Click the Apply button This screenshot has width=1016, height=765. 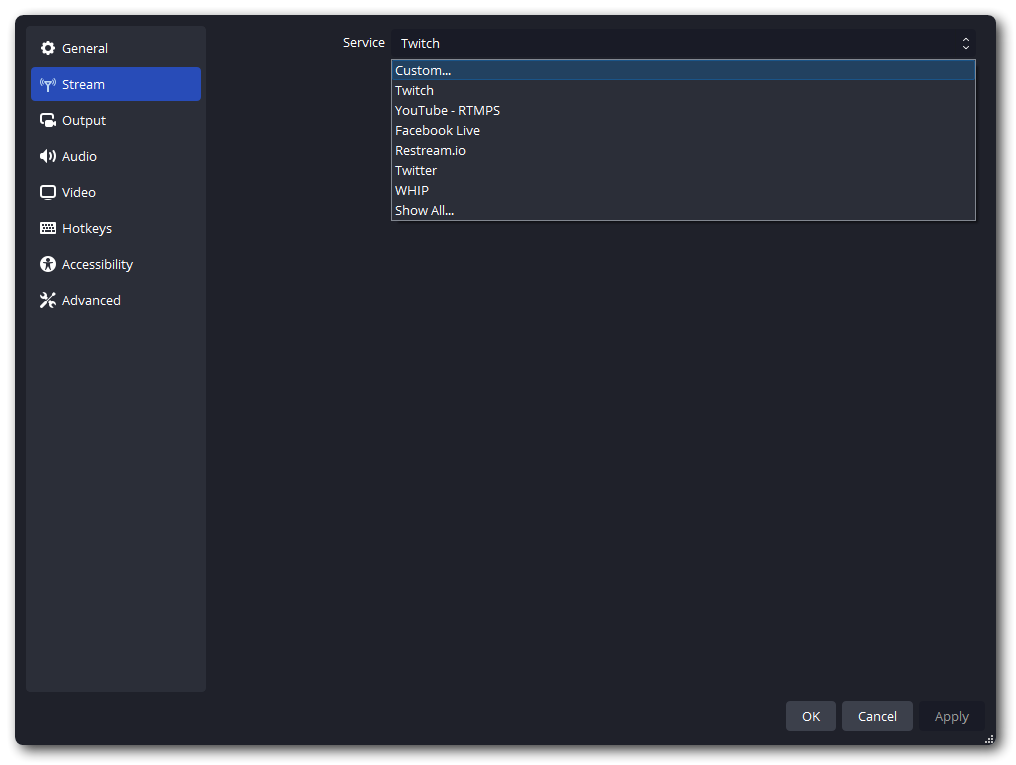point(951,716)
